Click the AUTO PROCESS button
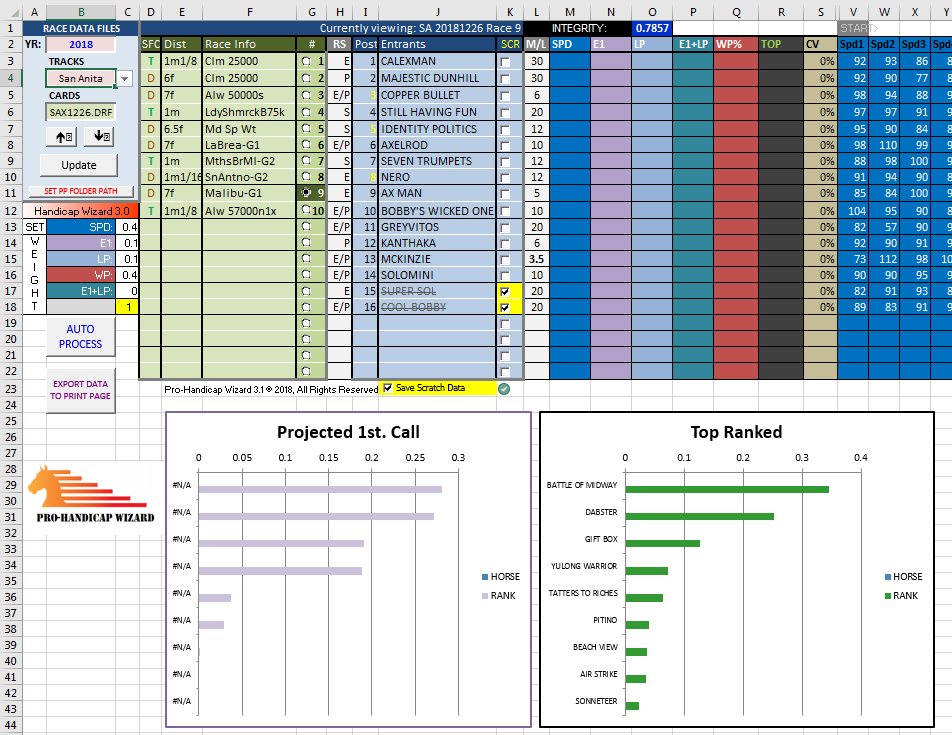The width and height of the screenshot is (952, 735). click(x=80, y=337)
